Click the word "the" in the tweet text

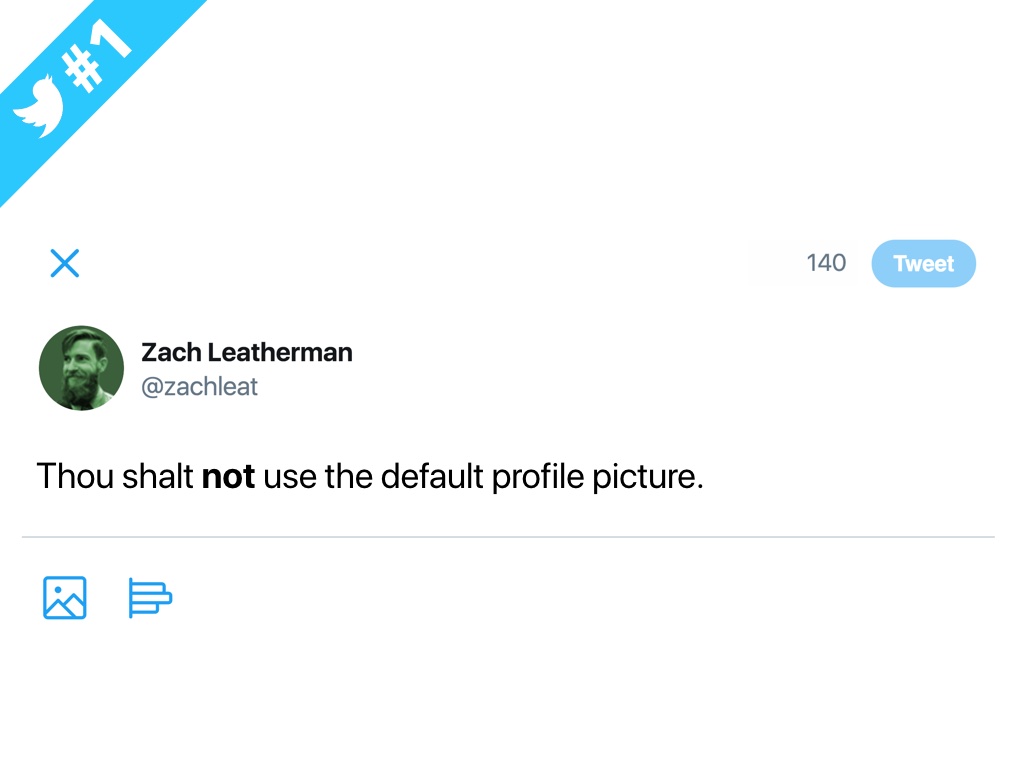tap(349, 477)
